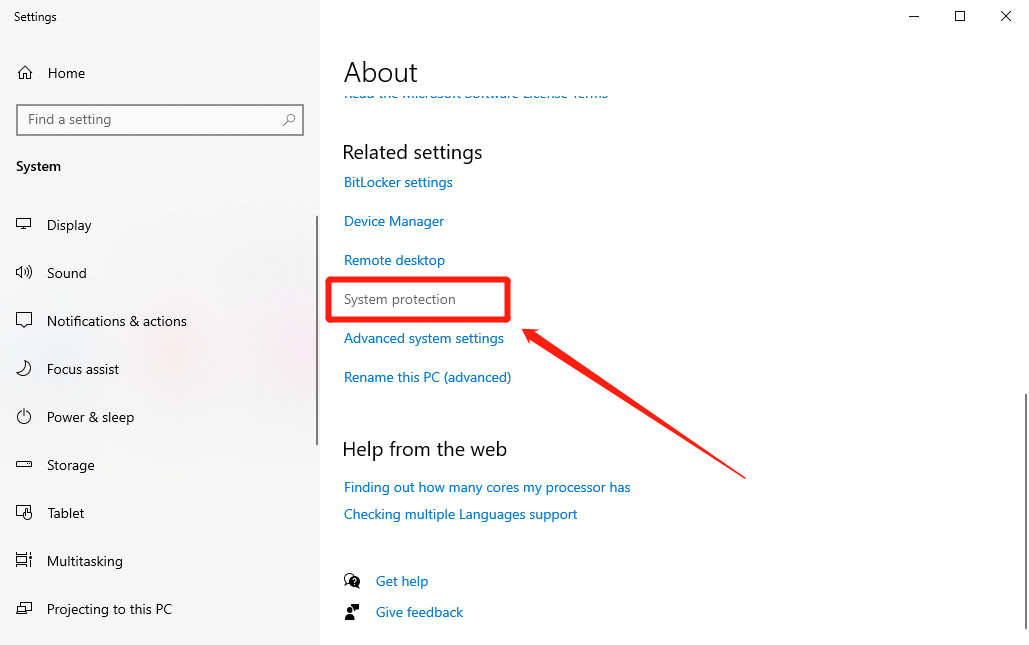Click the Notifications & actions icon

pyautogui.click(x=25, y=321)
